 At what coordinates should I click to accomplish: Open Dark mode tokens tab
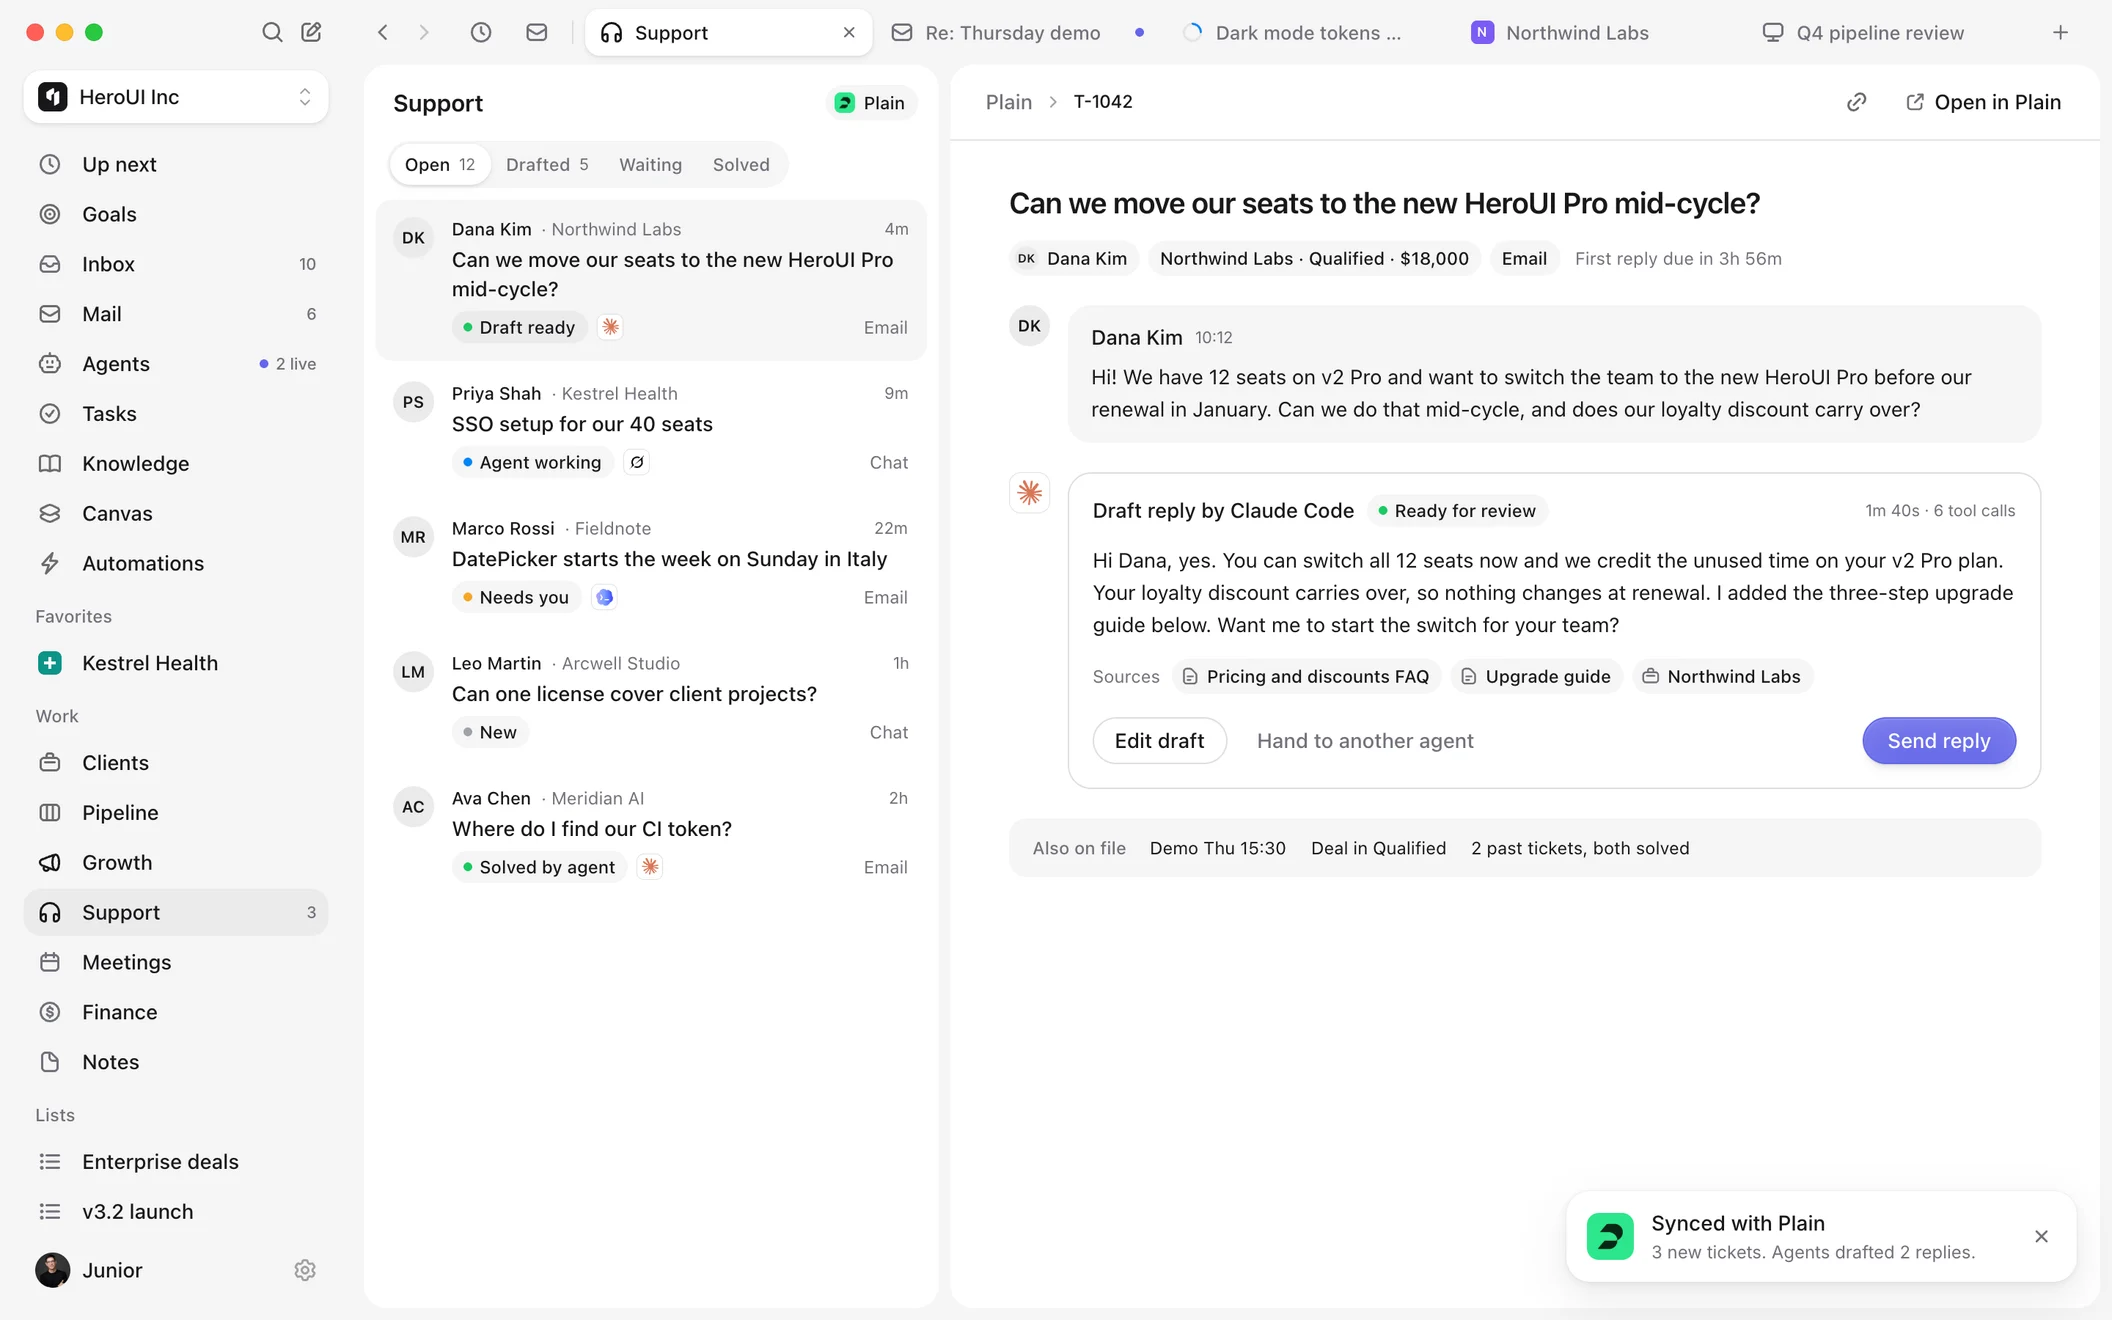tap(1305, 32)
